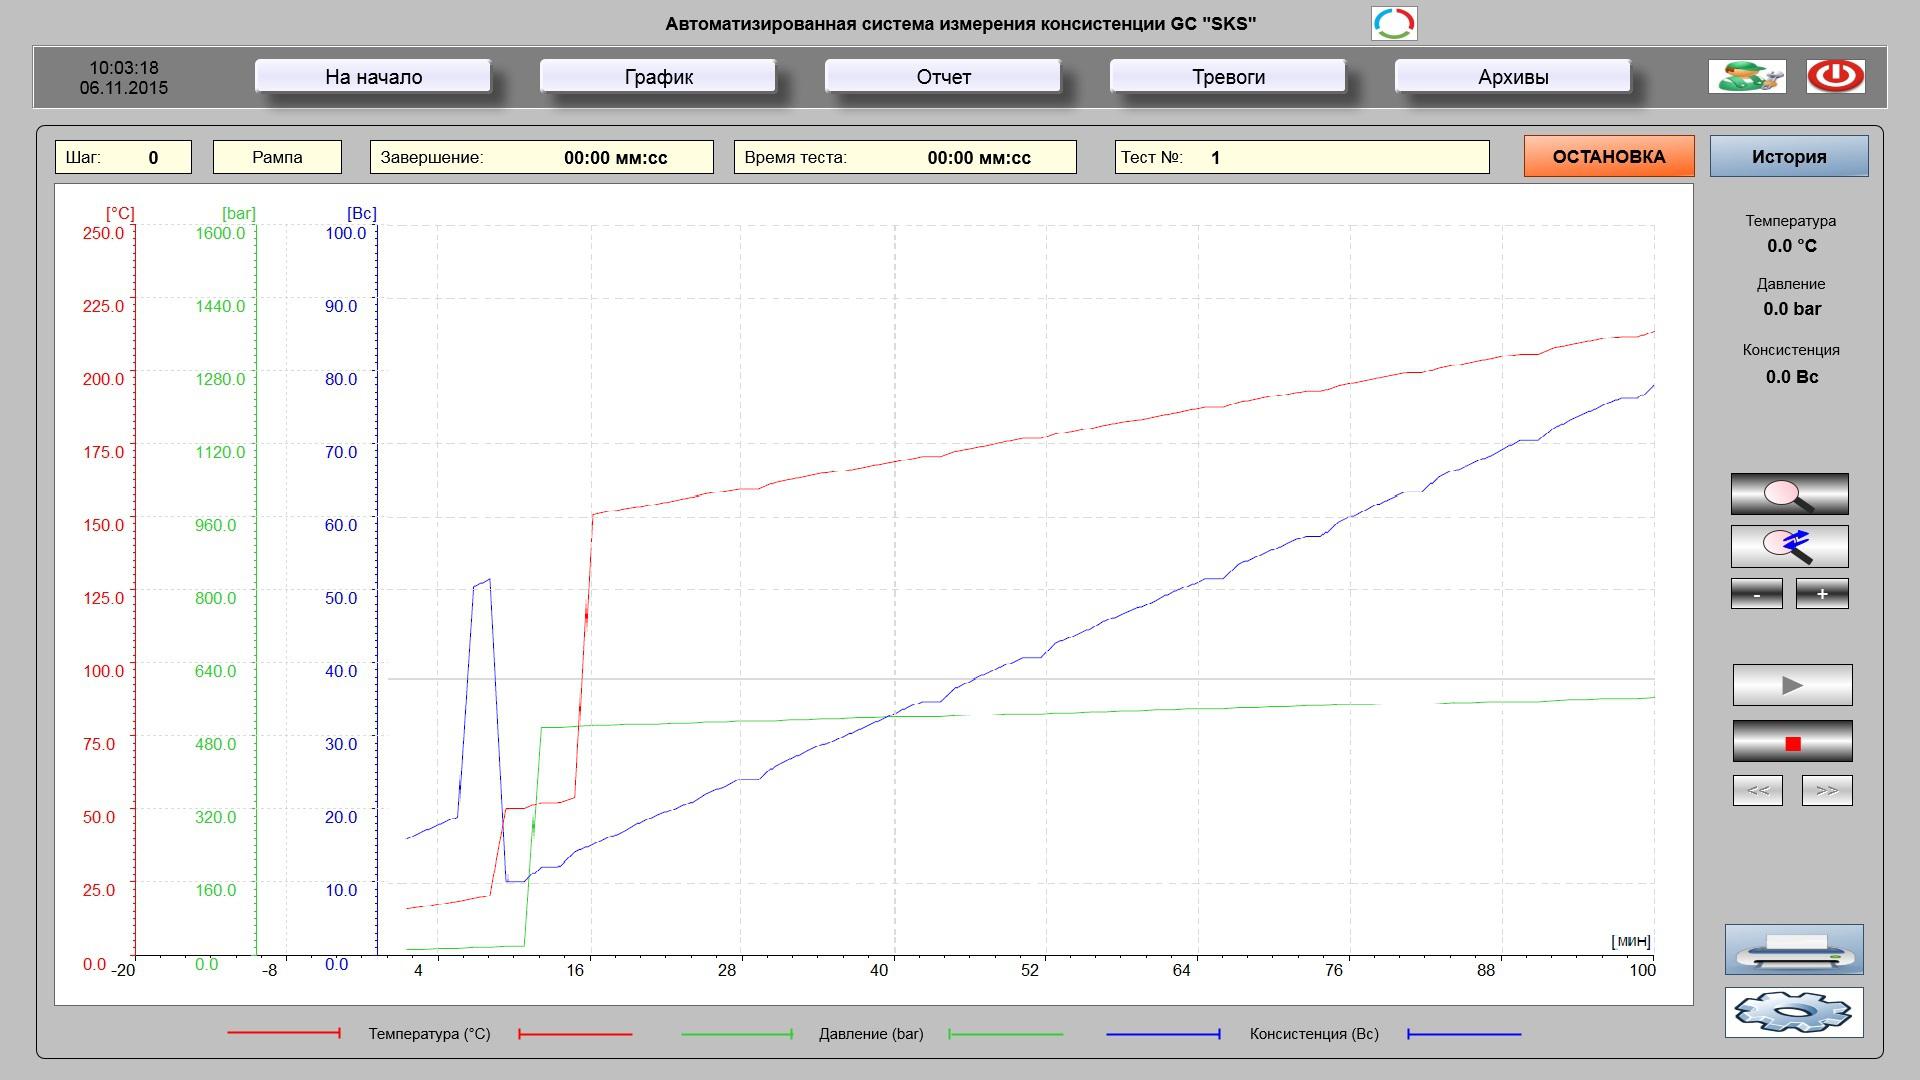Click the magnifying glass zoom icon
This screenshot has width=1920, height=1080.
coord(1789,494)
